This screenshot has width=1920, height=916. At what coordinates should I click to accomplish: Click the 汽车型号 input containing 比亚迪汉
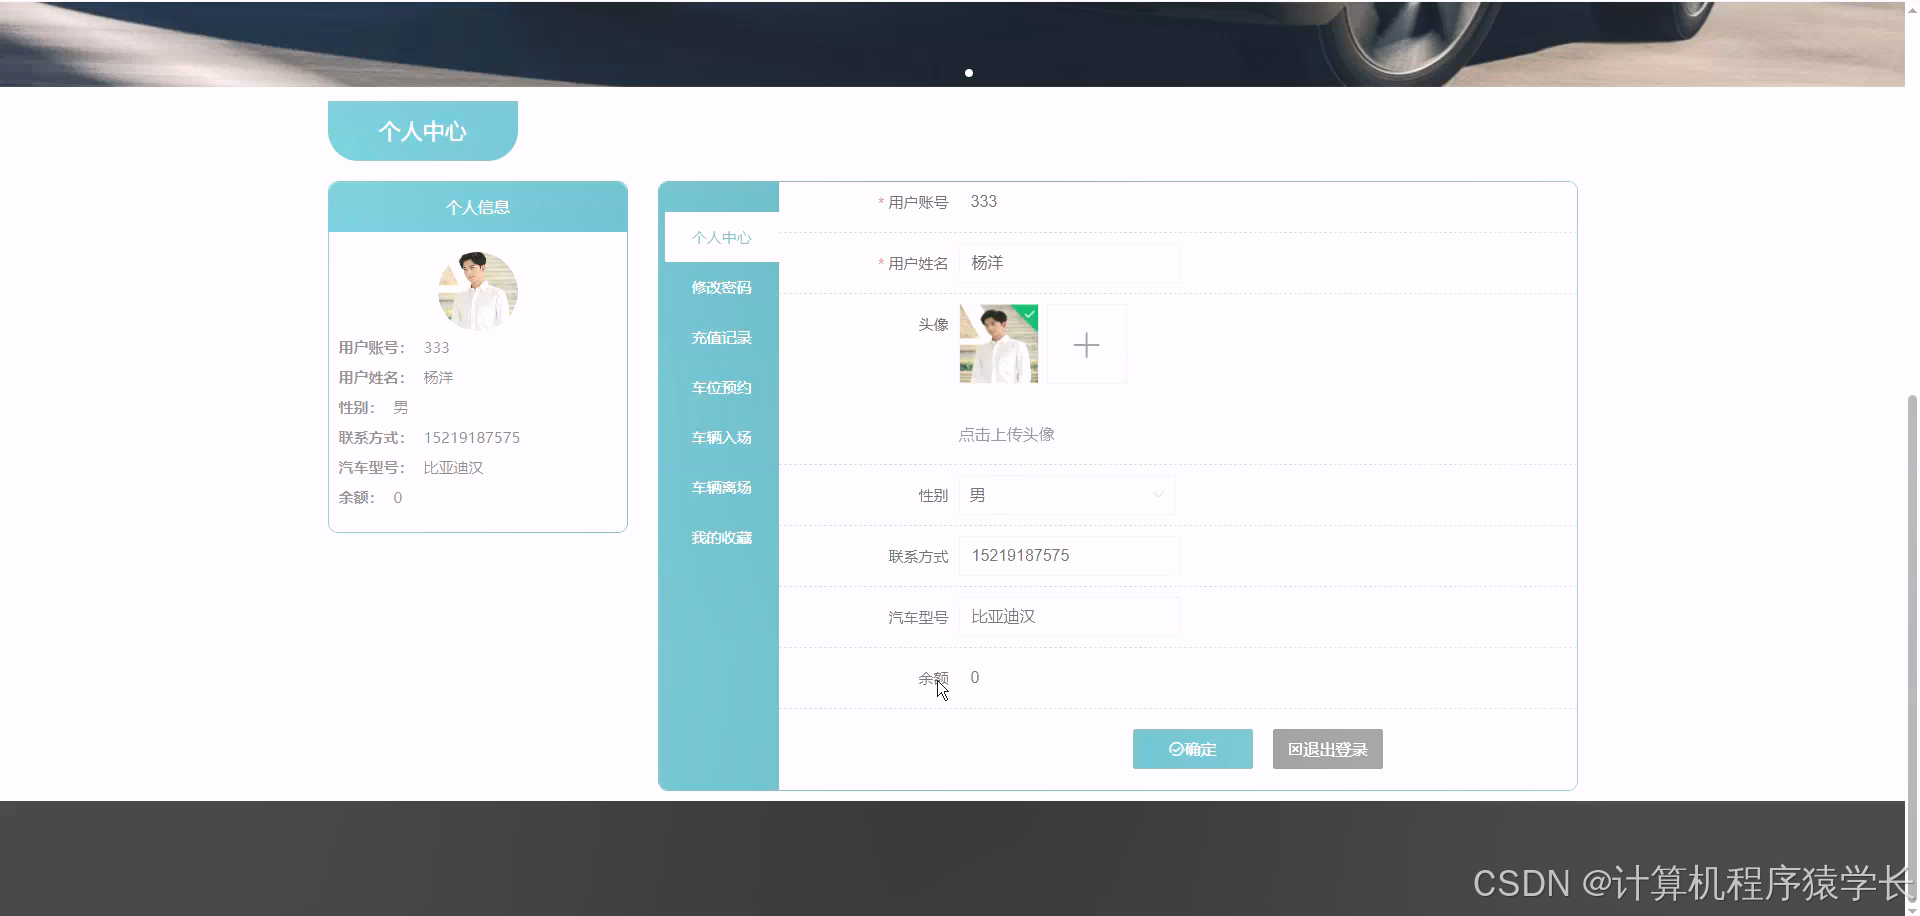(x=1069, y=617)
